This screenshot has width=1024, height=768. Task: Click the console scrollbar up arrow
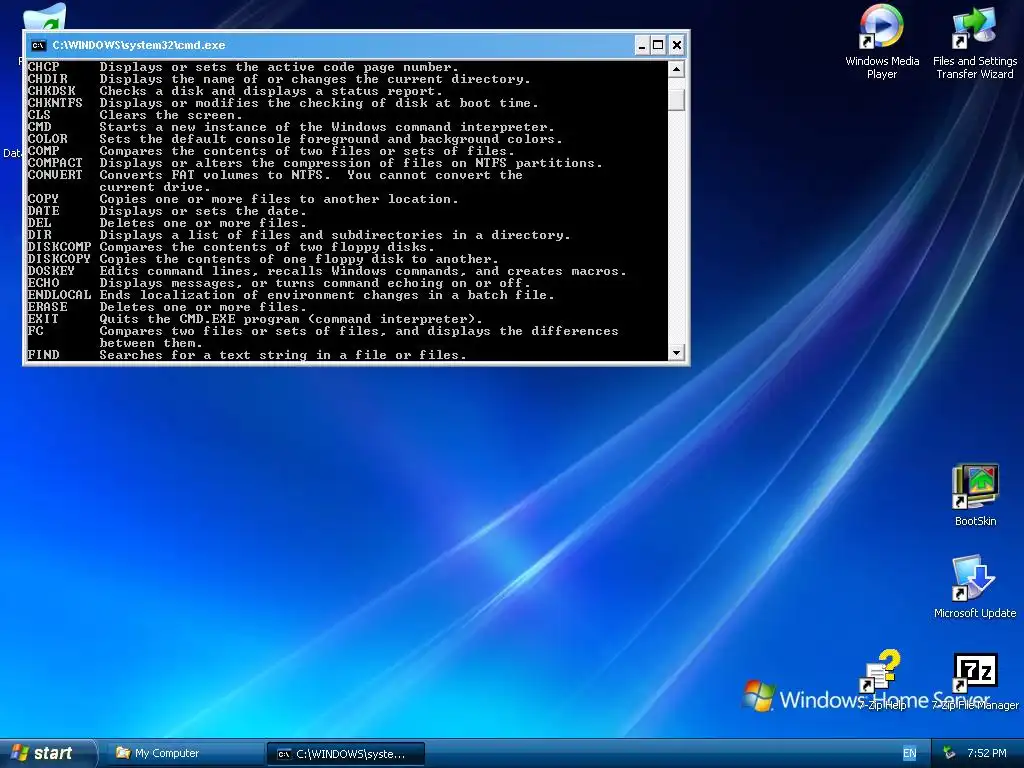pyautogui.click(x=676, y=69)
